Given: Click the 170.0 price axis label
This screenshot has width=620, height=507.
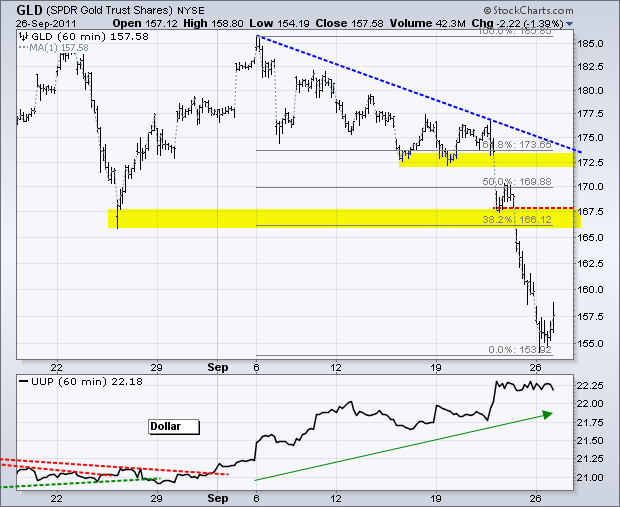Looking at the screenshot, I should [590, 186].
